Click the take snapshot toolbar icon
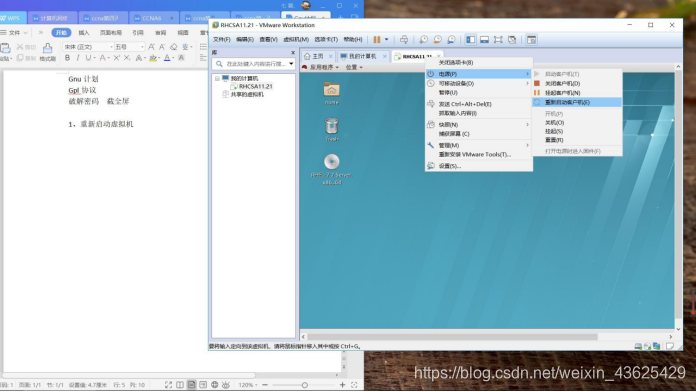 (423, 40)
